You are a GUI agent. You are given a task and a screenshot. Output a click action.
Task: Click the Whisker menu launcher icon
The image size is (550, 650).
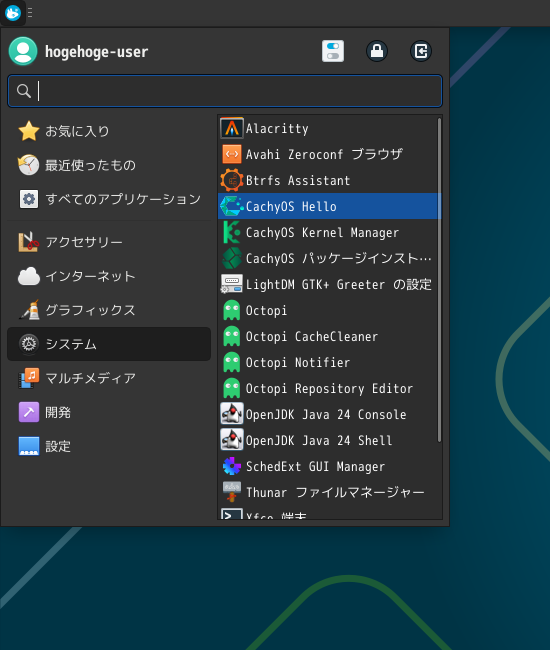click(x=13, y=13)
